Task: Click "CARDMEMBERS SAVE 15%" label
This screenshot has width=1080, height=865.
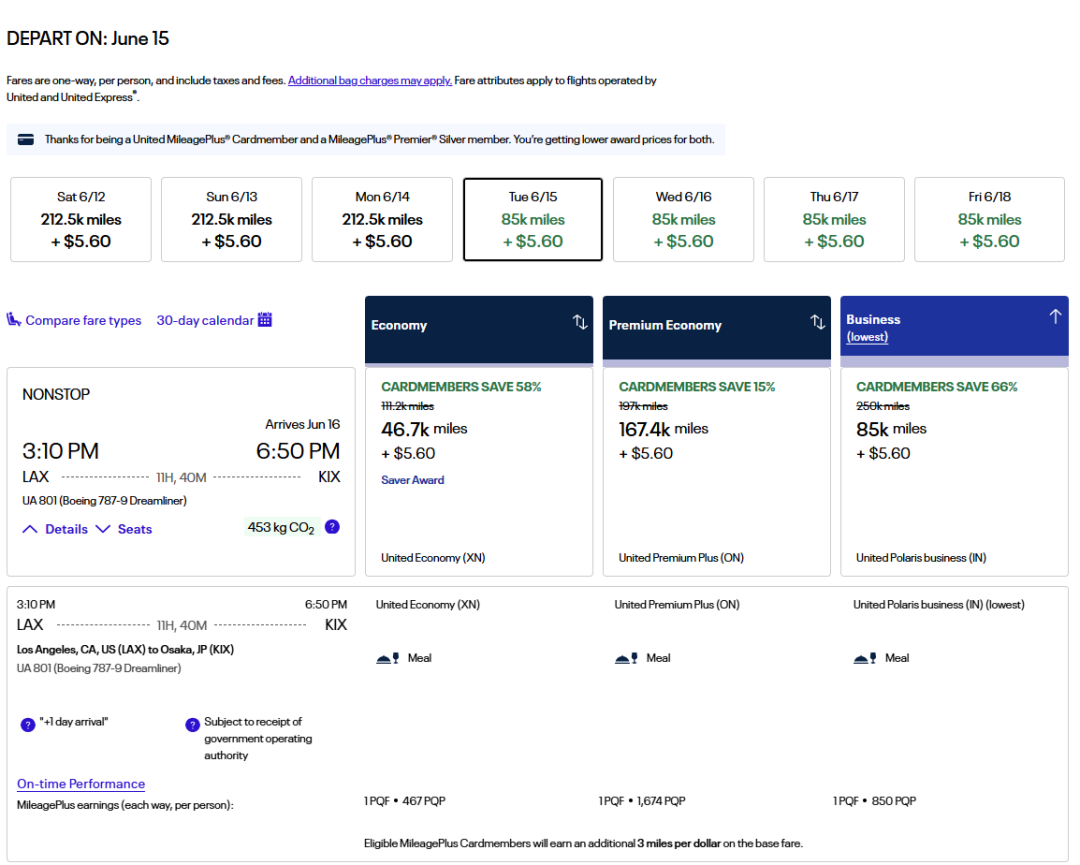Action: [696, 387]
